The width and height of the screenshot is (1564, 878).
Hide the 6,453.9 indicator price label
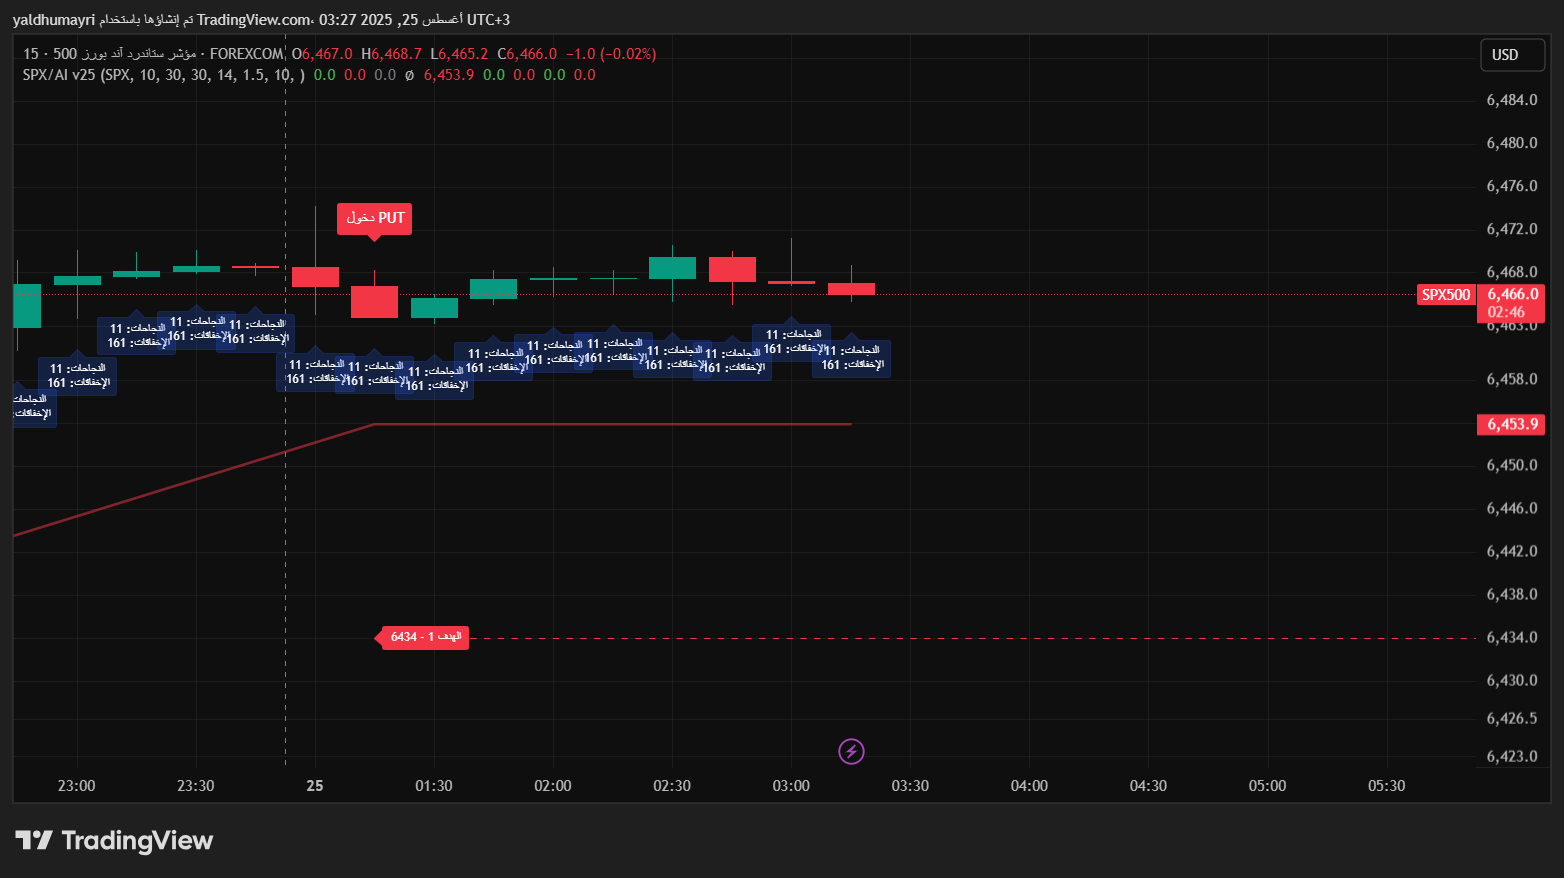tap(1510, 424)
